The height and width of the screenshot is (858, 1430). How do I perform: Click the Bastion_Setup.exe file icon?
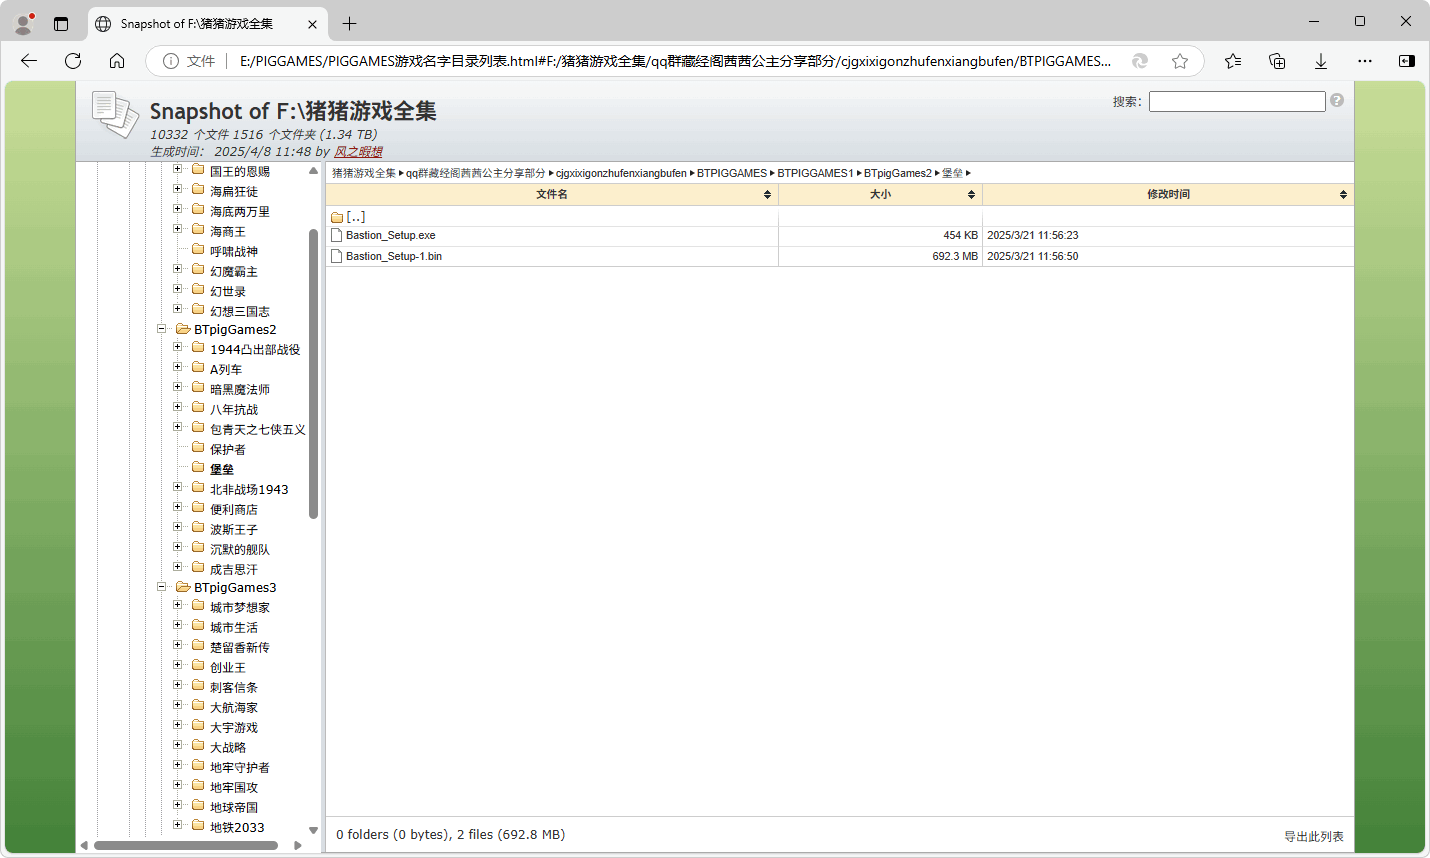pyautogui.click(x=337, y=235)
